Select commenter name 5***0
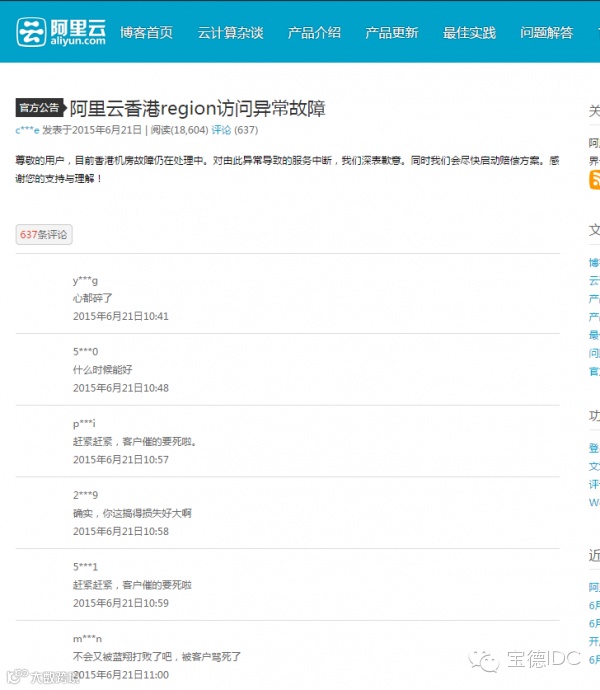The image size is (600, 690). point(85,352)
